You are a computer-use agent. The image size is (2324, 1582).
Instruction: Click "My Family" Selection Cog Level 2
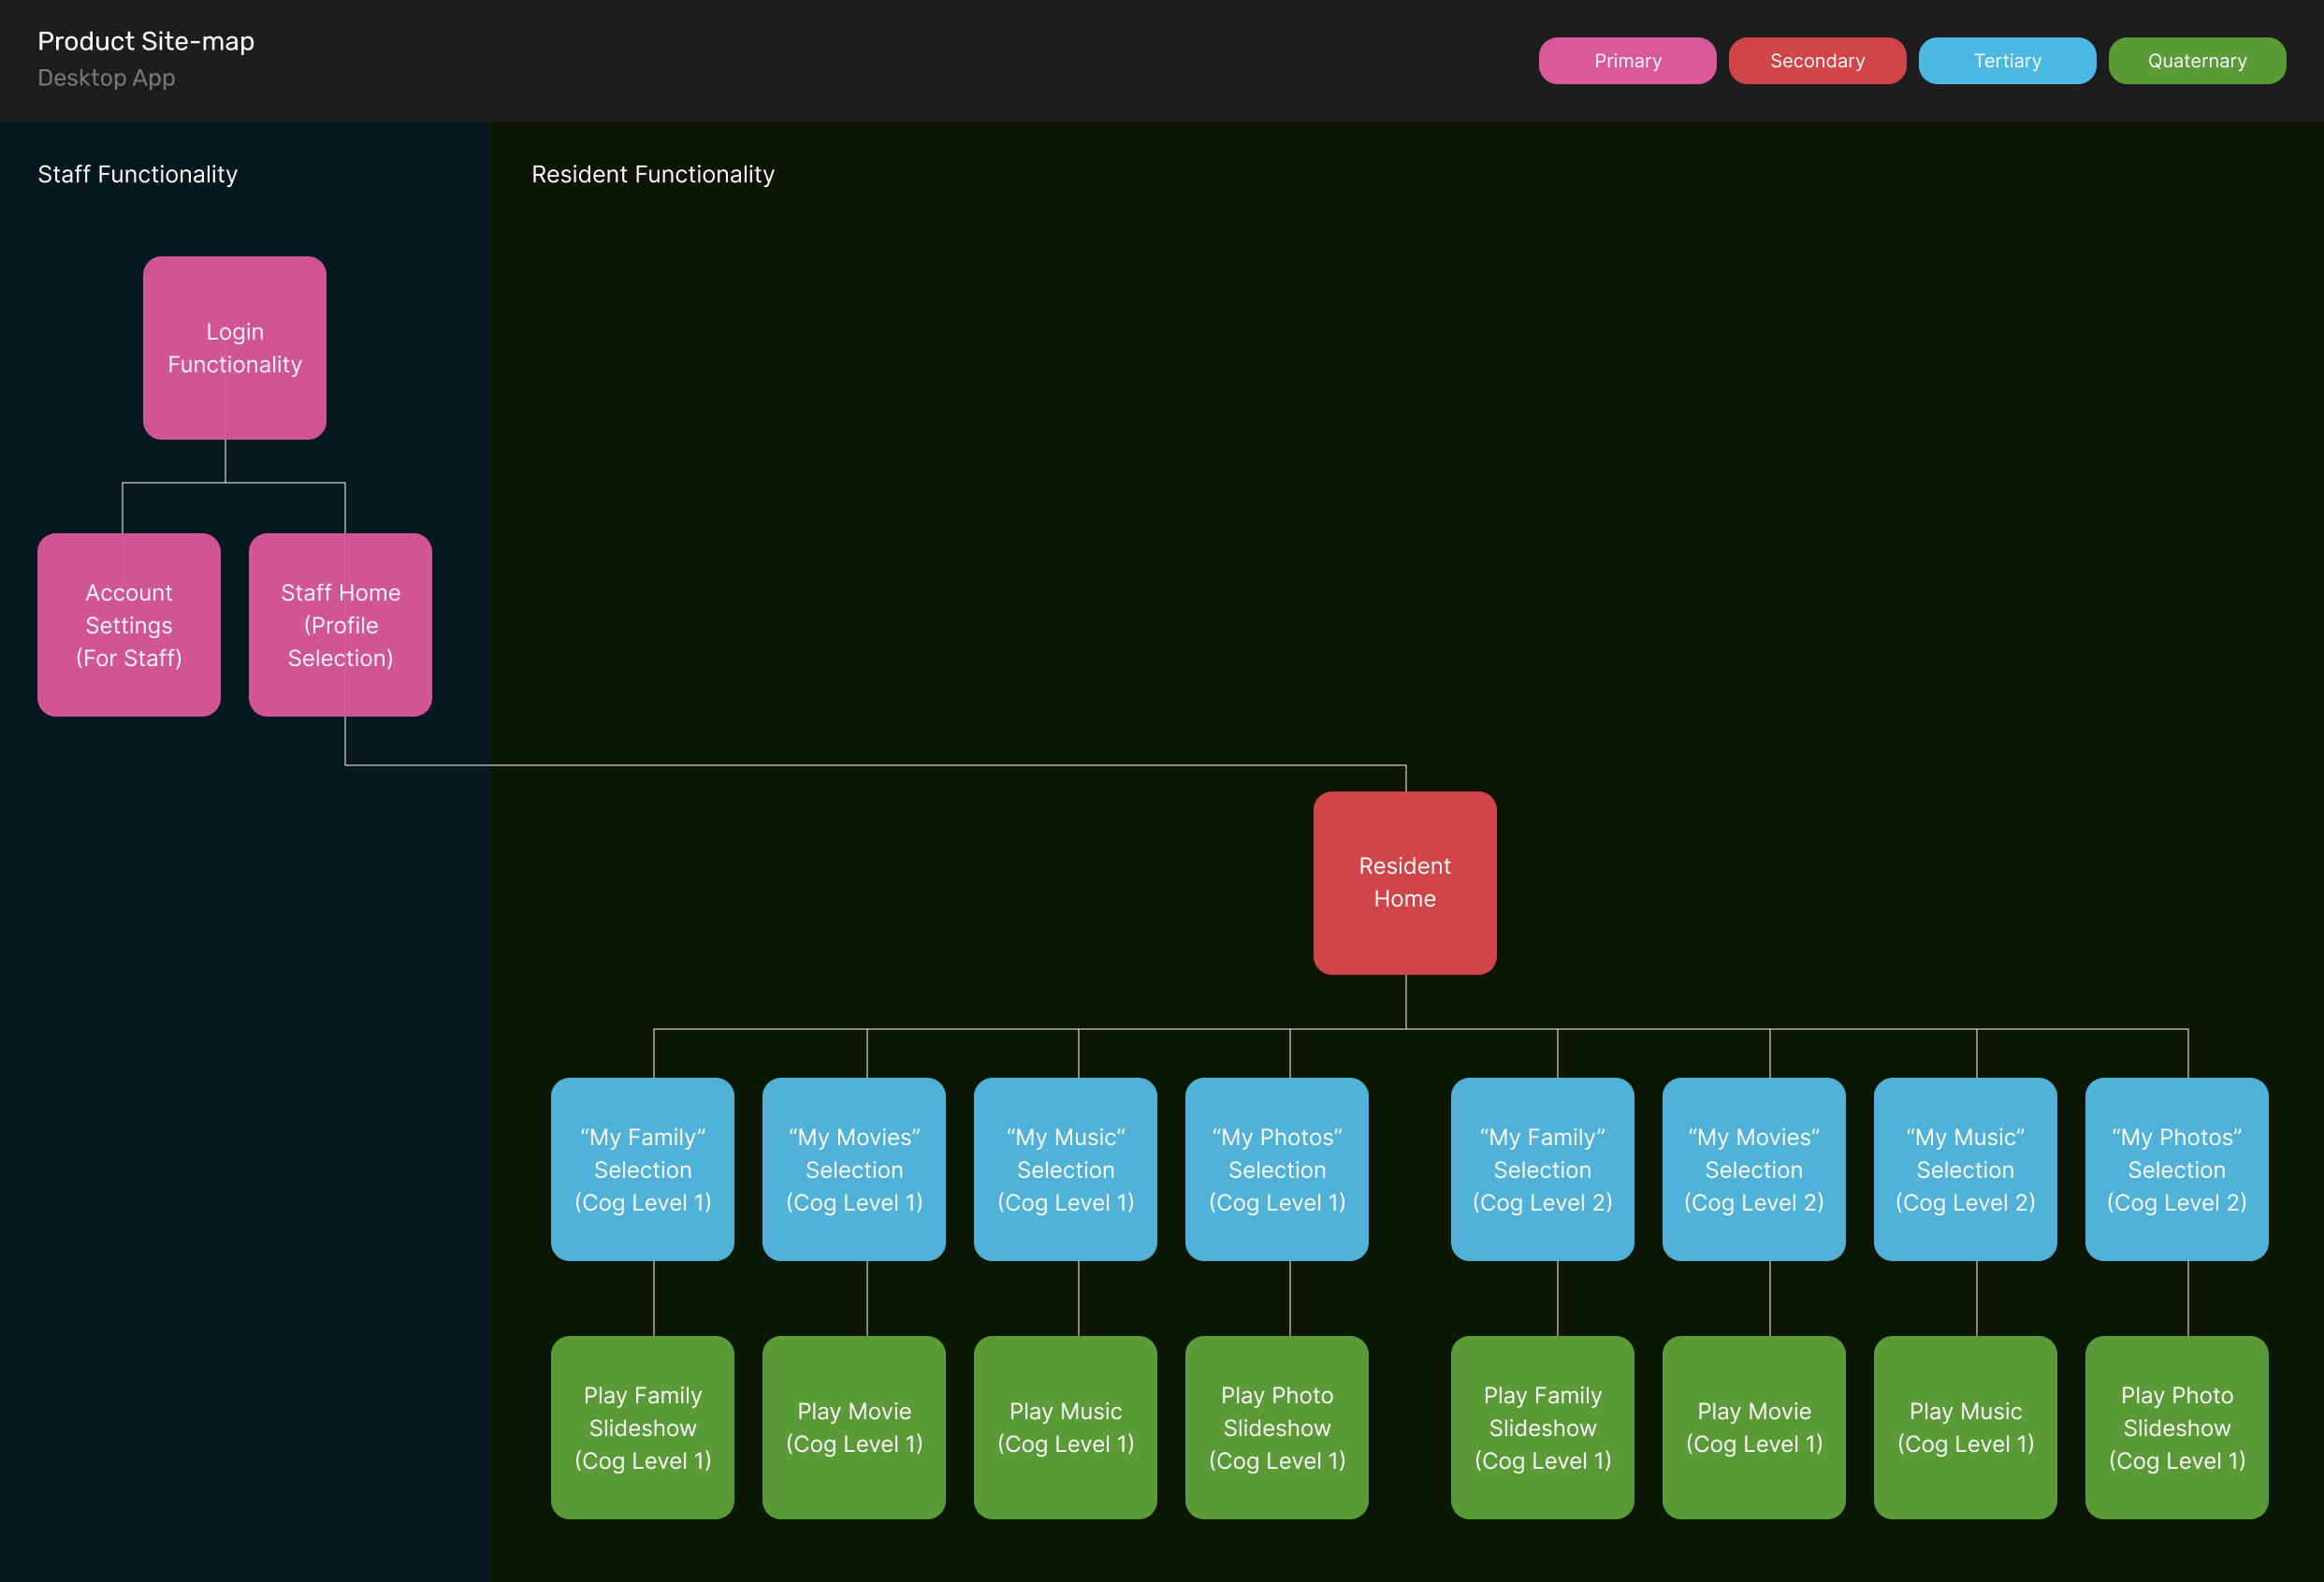[1541, 1169]
